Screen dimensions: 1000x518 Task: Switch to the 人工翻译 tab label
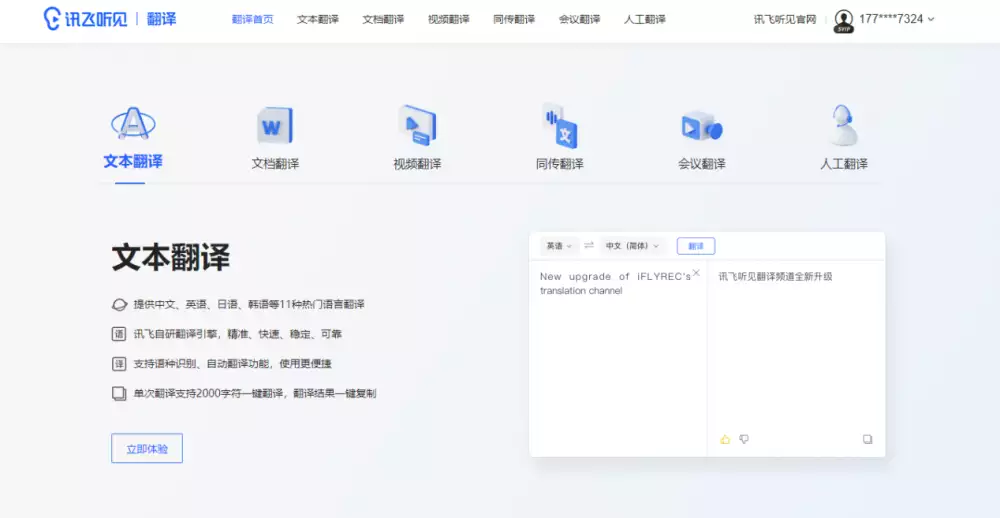click(x=844, y=164)
